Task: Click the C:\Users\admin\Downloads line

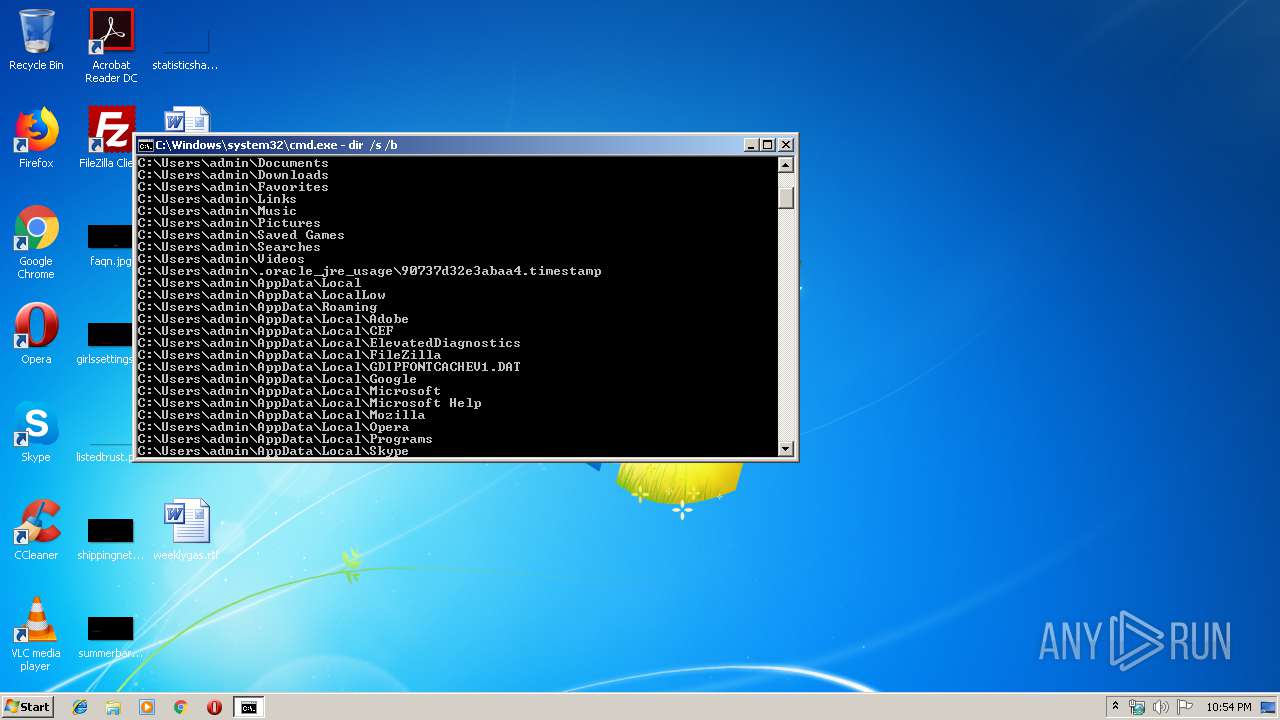Action: 233,175
